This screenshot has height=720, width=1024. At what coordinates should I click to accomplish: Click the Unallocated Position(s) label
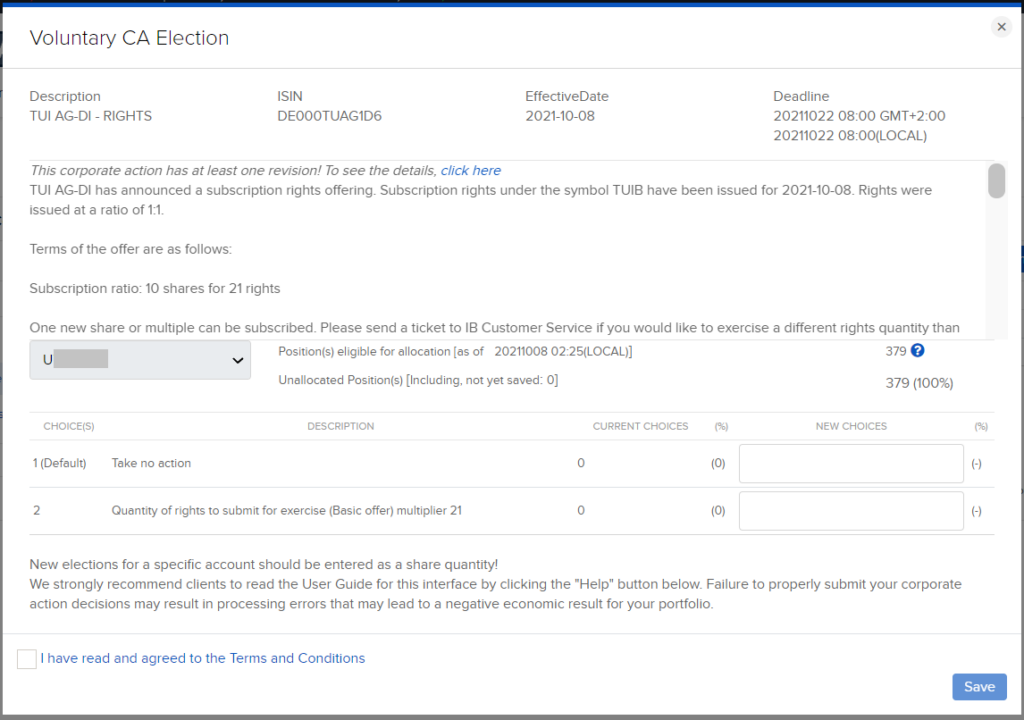pos(418,380)
